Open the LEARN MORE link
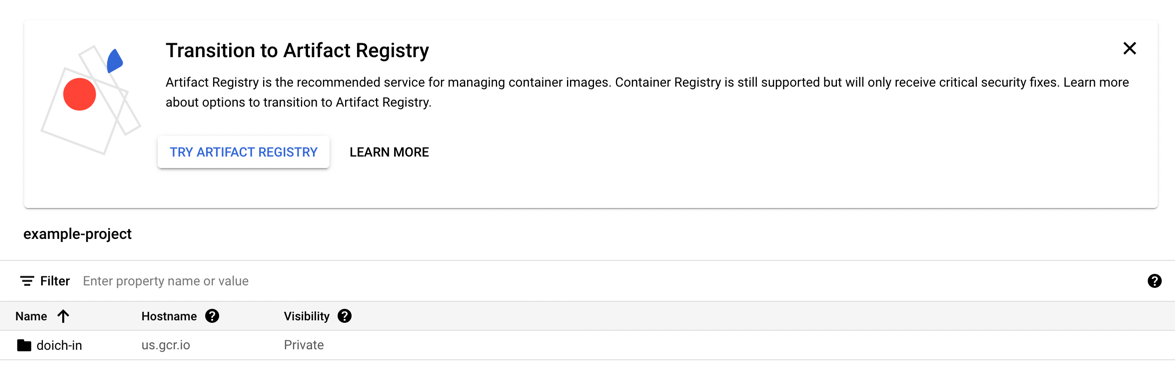The height and width of the screenshot is (377, 1175). tap(389, 152)
